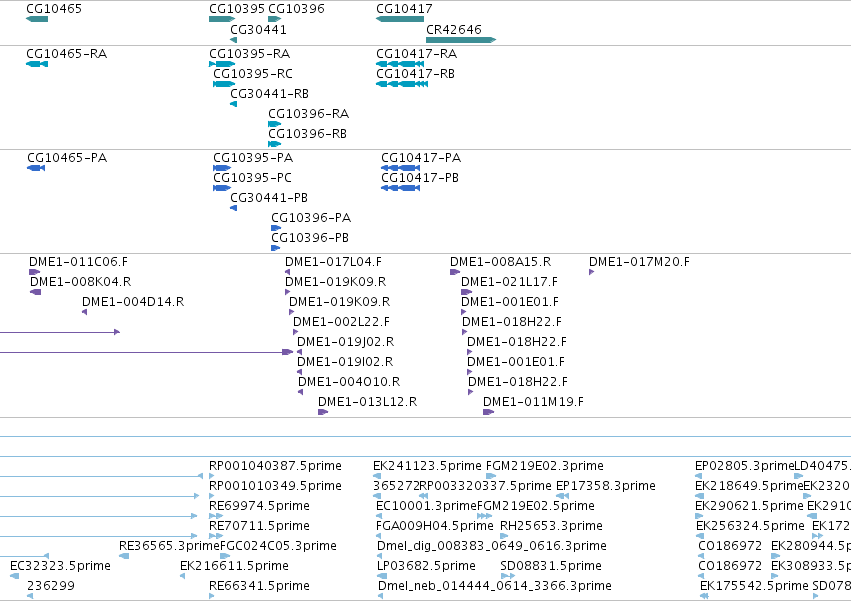This screenshot has width=851, height=601.
Task: Open the DME1-017M20.F feature label
Action: click(639, 262)
